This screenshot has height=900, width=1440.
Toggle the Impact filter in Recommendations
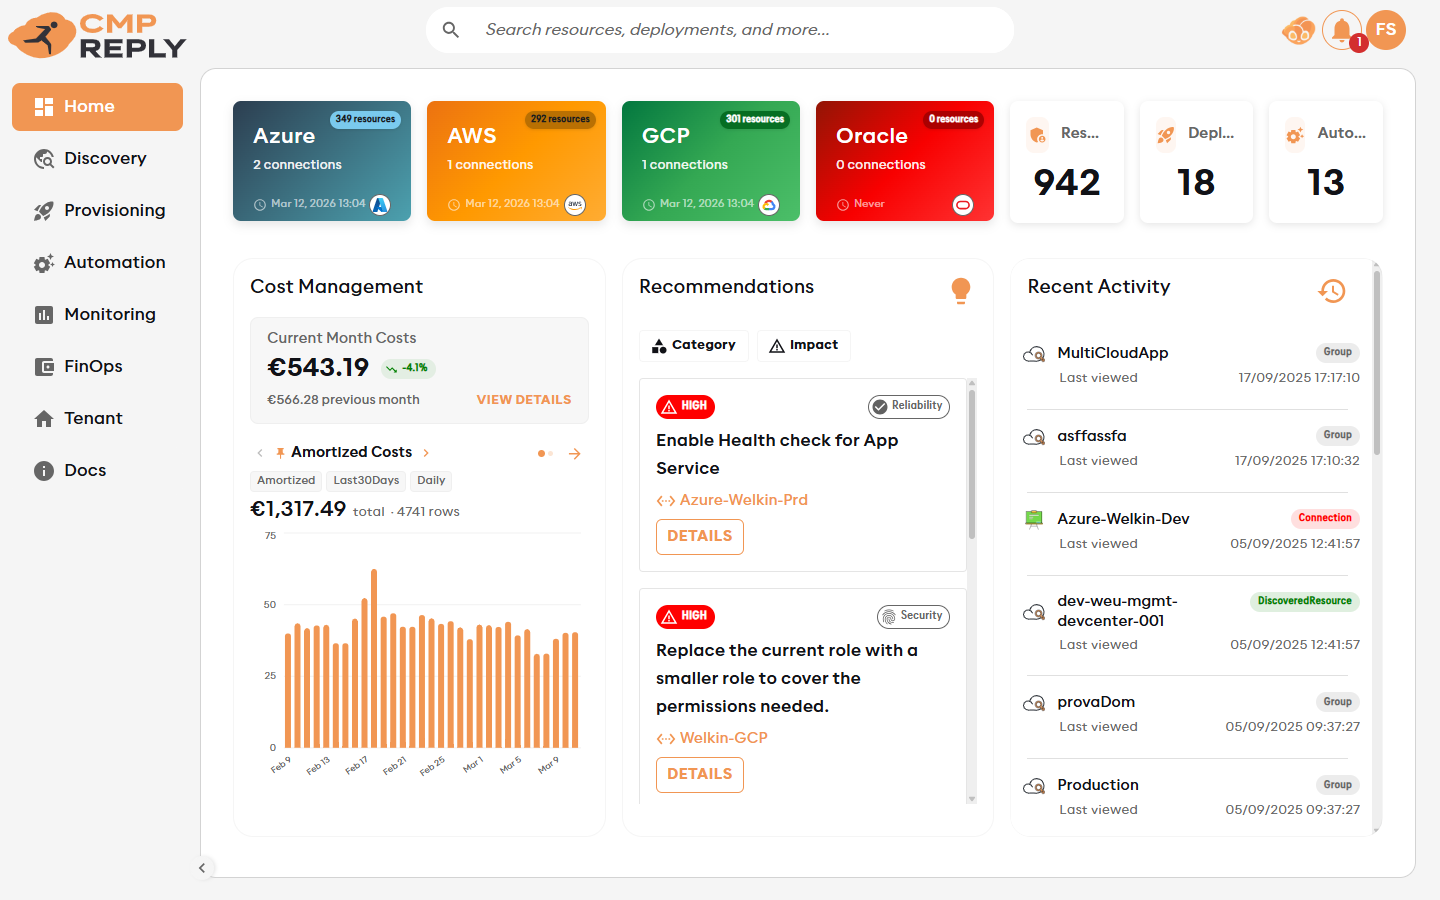tap(804, 345)
